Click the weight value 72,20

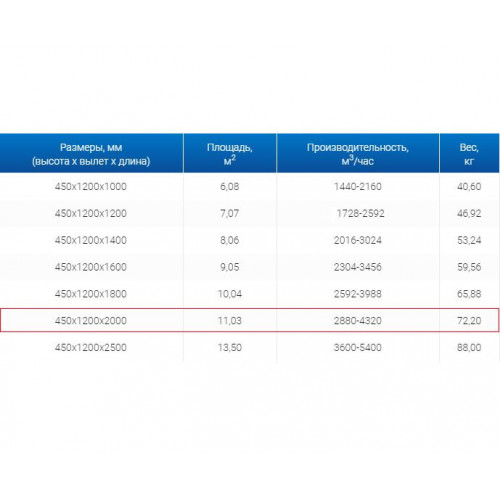[469, 321]
